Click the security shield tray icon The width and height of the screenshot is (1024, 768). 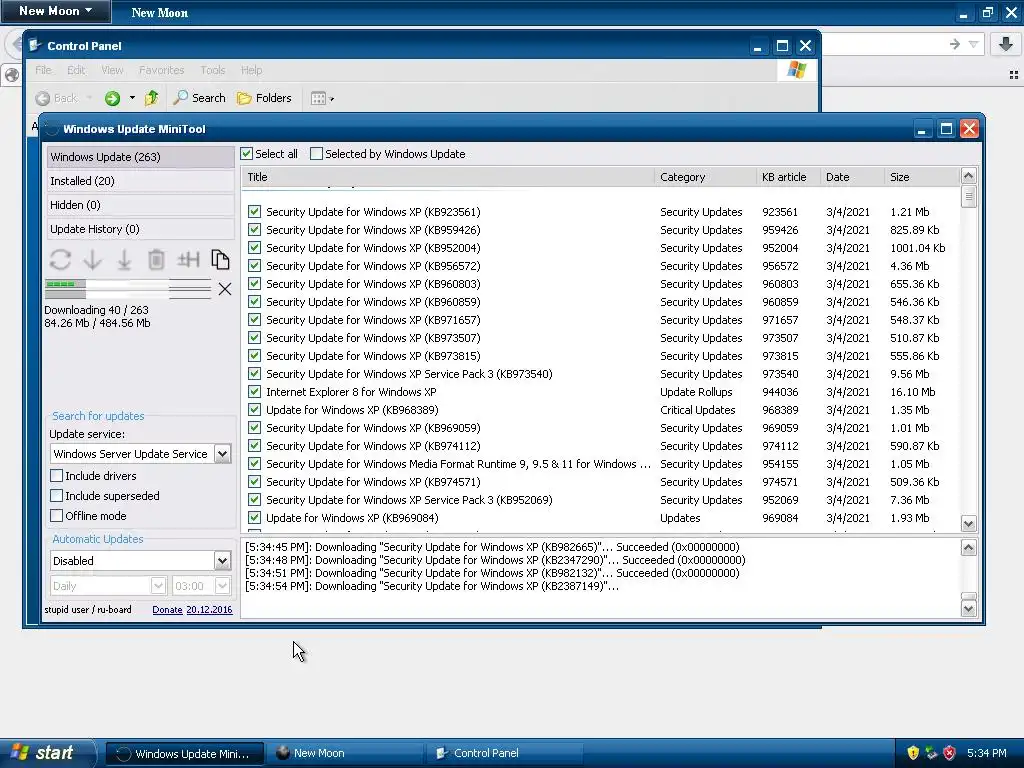913,753
